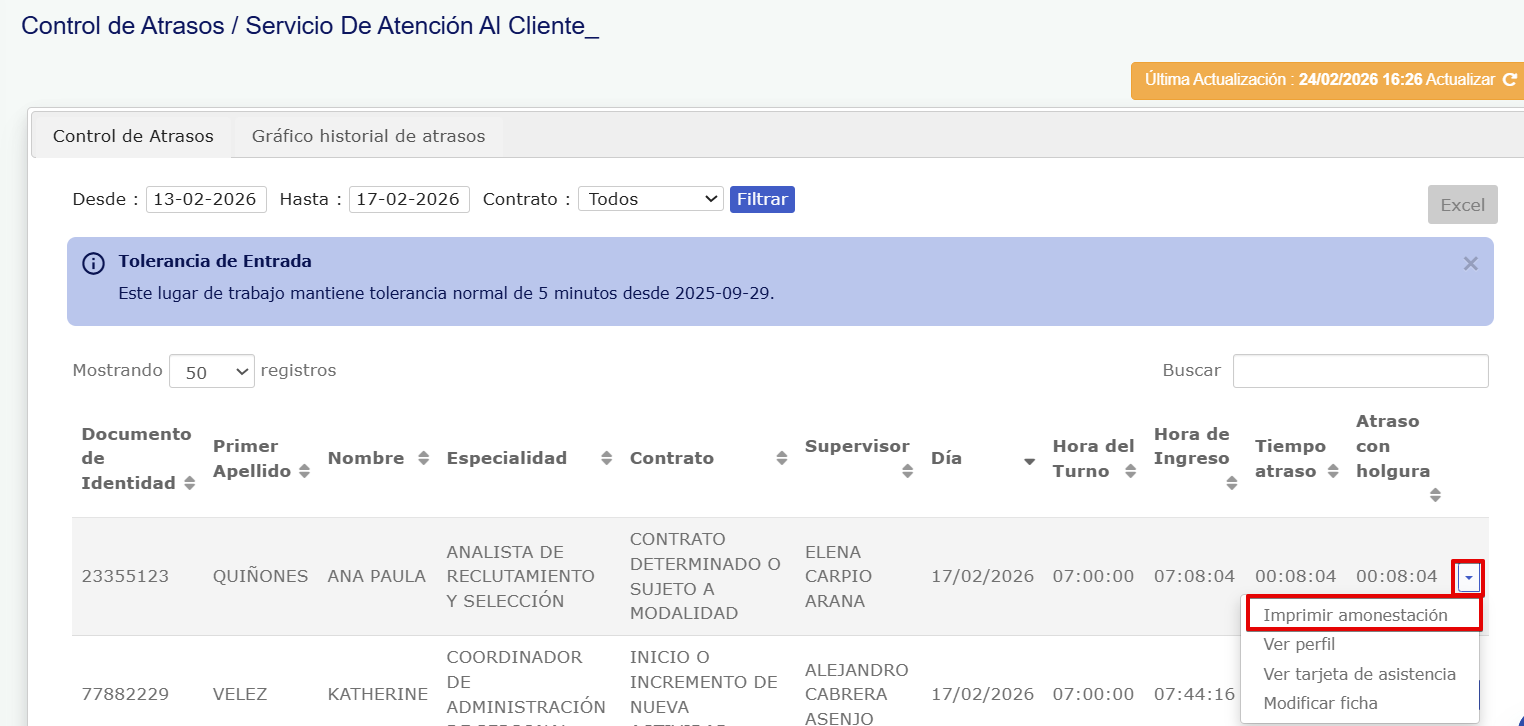This screenshot has width=1524, height=726.
Task: Sort by Primer Apellido column icon
Action: click(304, 472)
